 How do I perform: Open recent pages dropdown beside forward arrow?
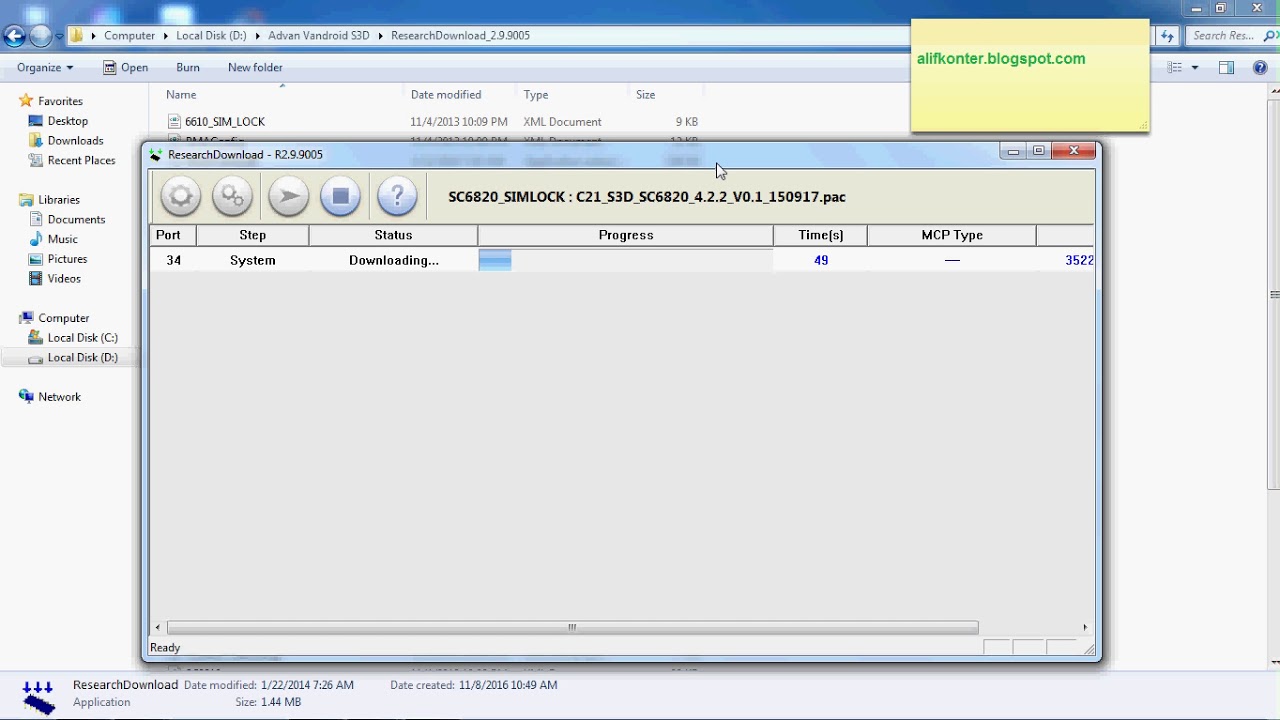(59, 37)
